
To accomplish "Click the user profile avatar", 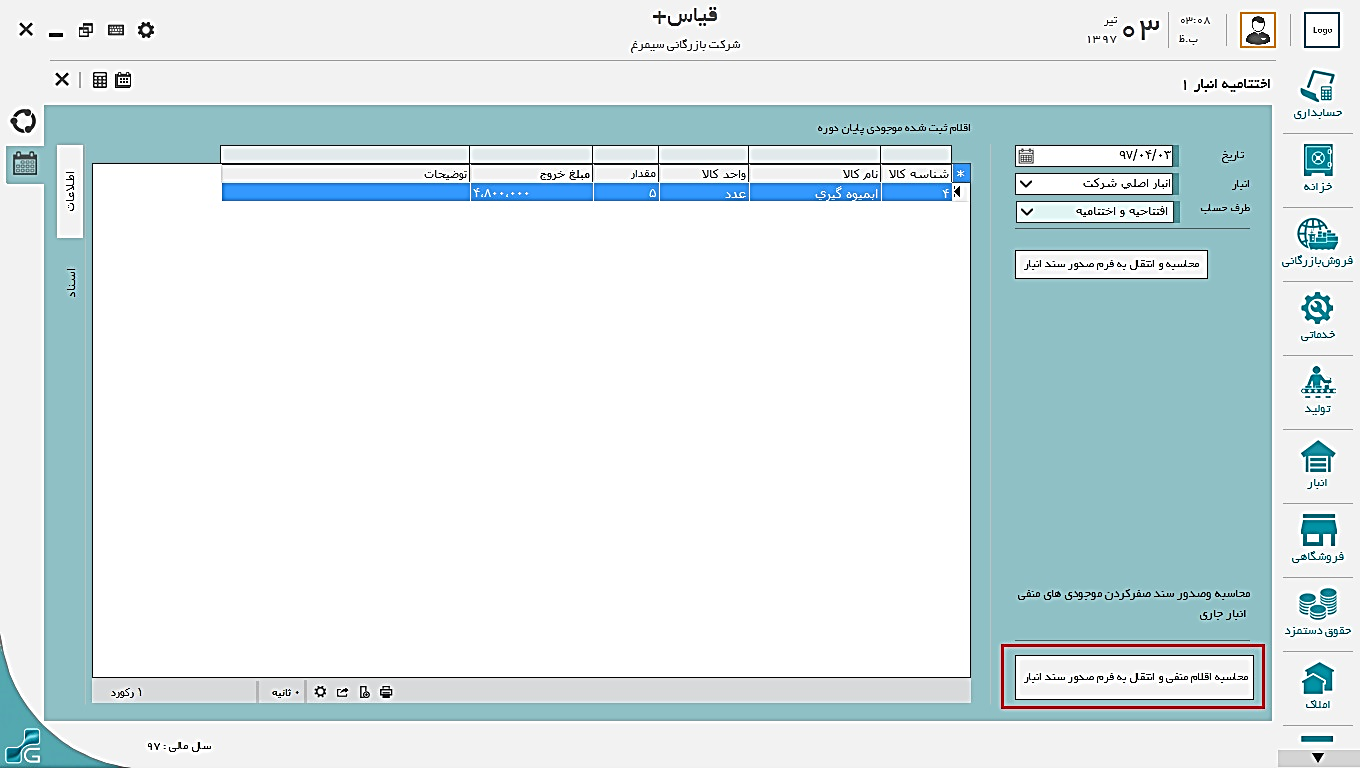I will (1257, 30).
